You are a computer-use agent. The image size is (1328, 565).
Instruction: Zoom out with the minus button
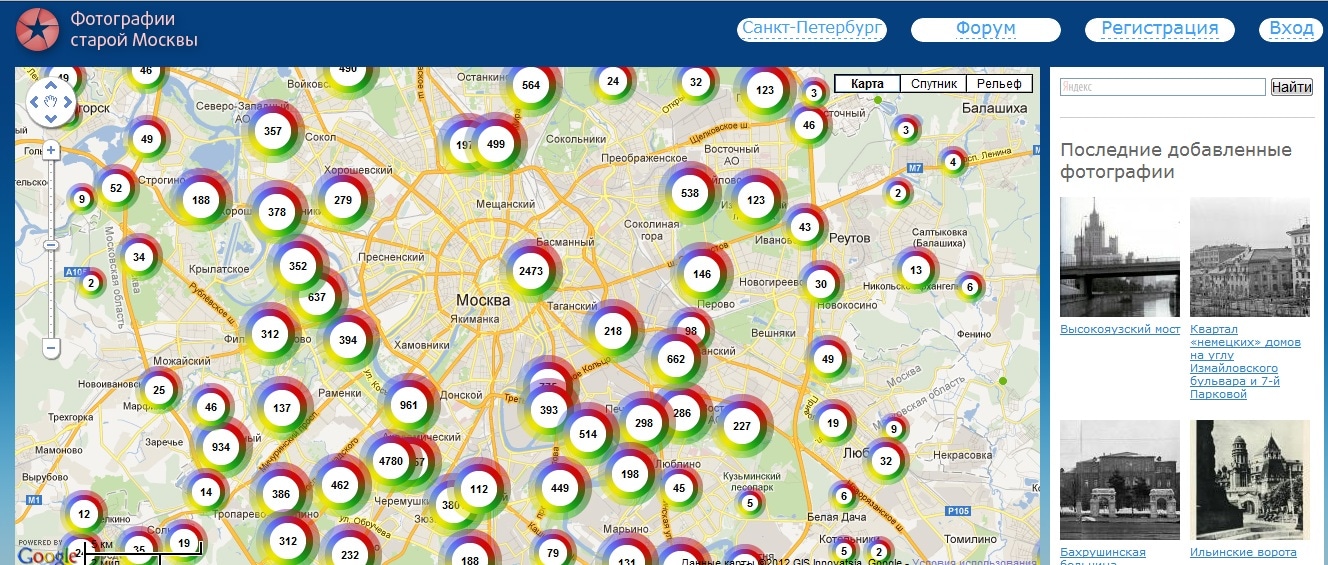click(51, 348)
